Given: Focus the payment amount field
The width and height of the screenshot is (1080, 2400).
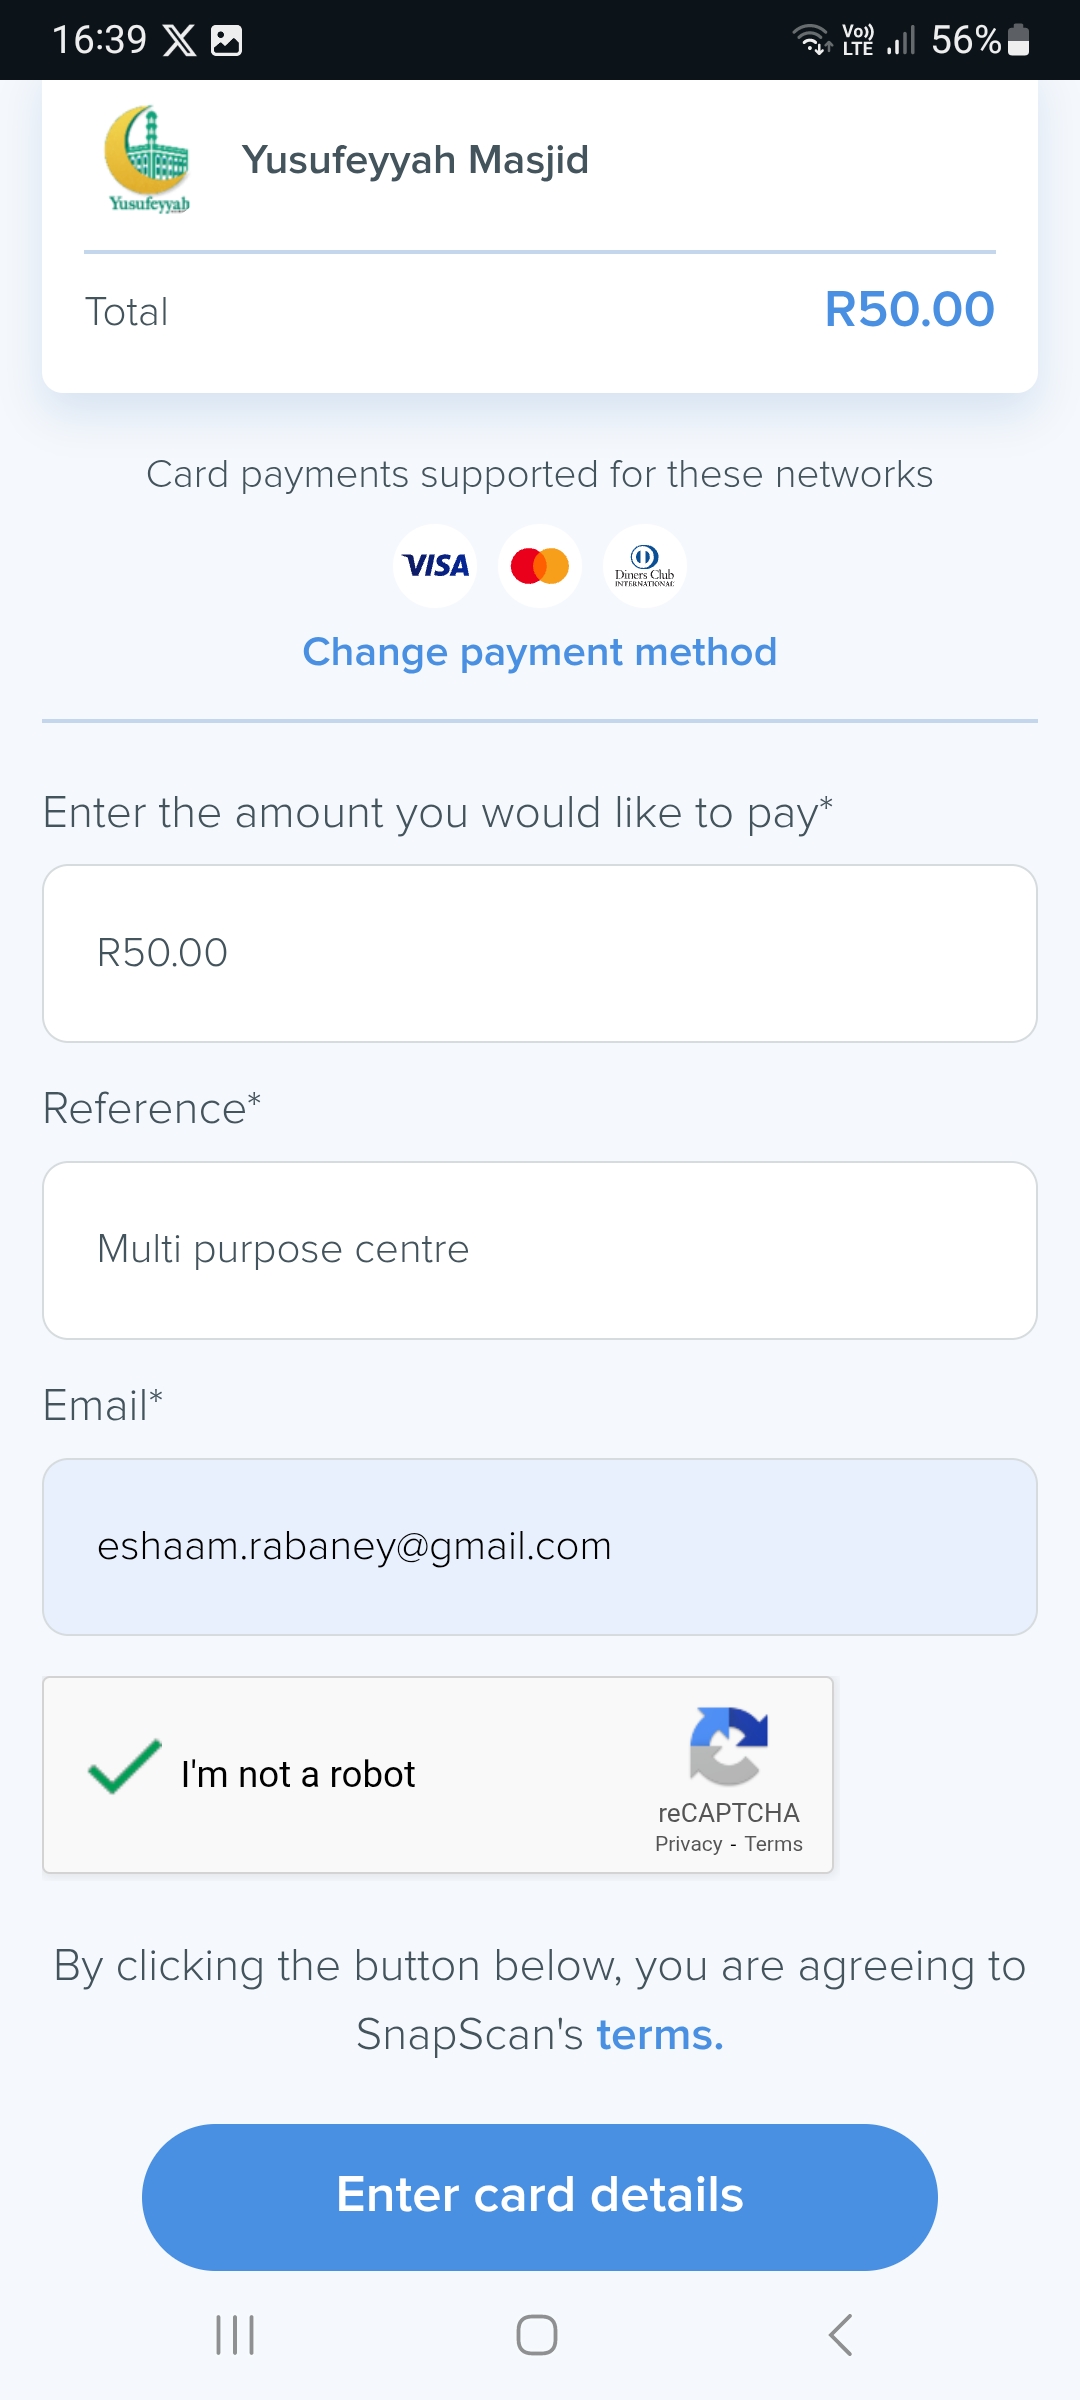Looking at the screenshot, I should [x=540, y=953].
